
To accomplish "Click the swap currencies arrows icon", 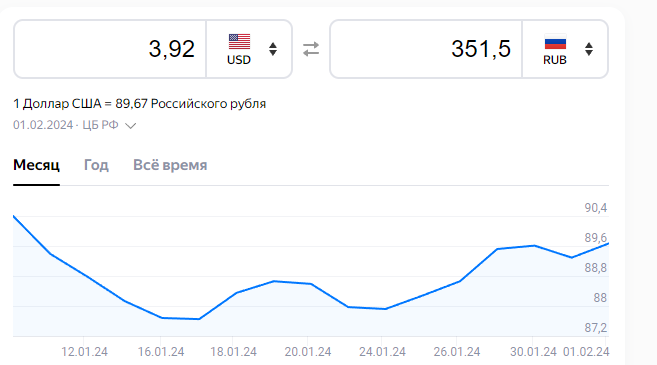I will (311, 49).
